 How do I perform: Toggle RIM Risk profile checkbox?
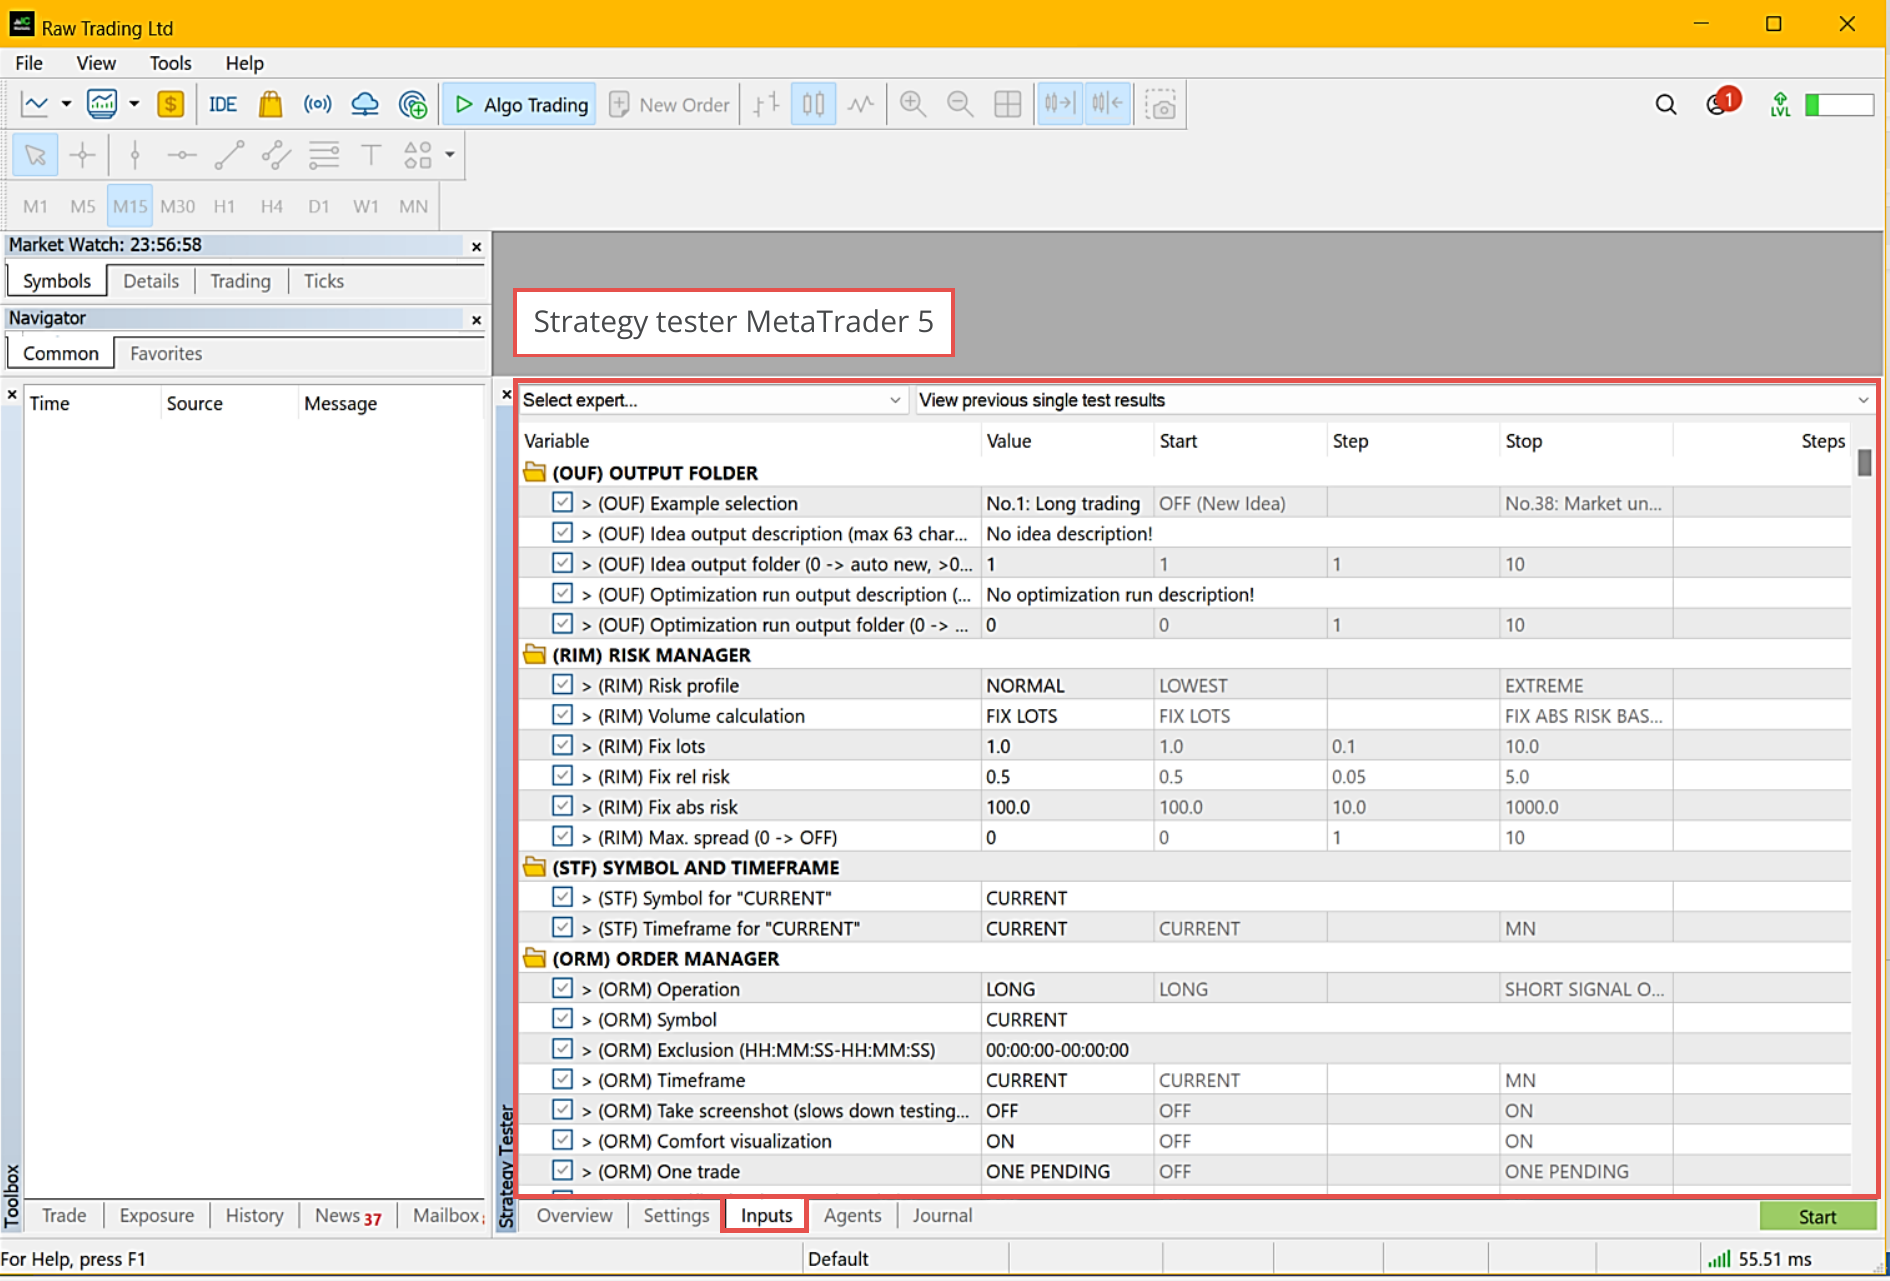point(562,685)
